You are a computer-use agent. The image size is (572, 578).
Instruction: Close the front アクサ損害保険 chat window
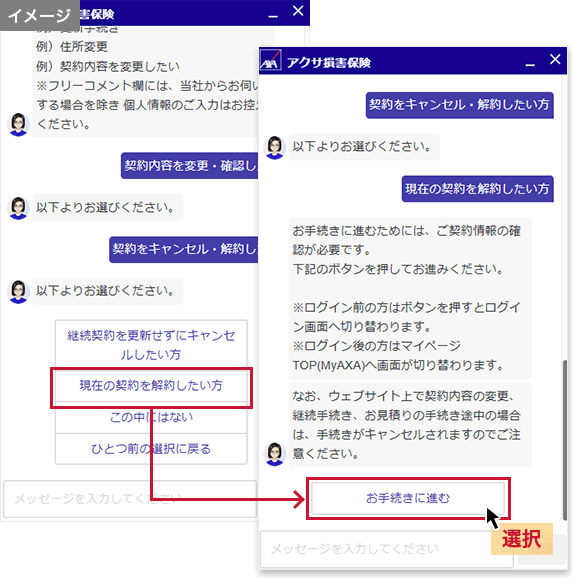(x=555, y=59)
